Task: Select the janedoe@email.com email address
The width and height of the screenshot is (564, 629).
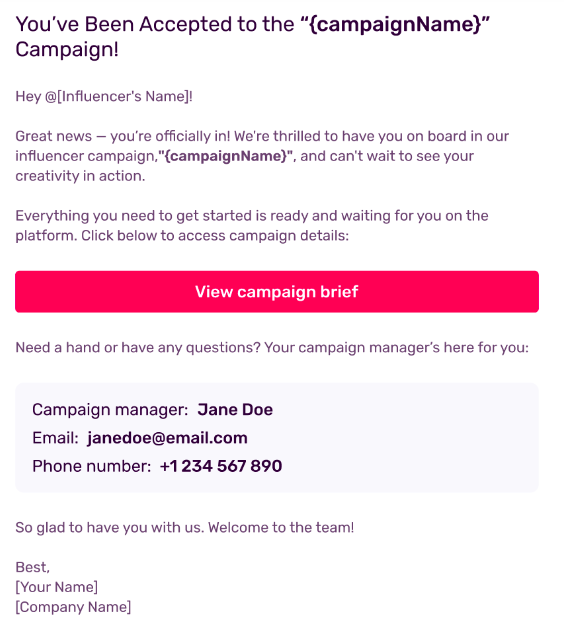Action: (167, 438)
